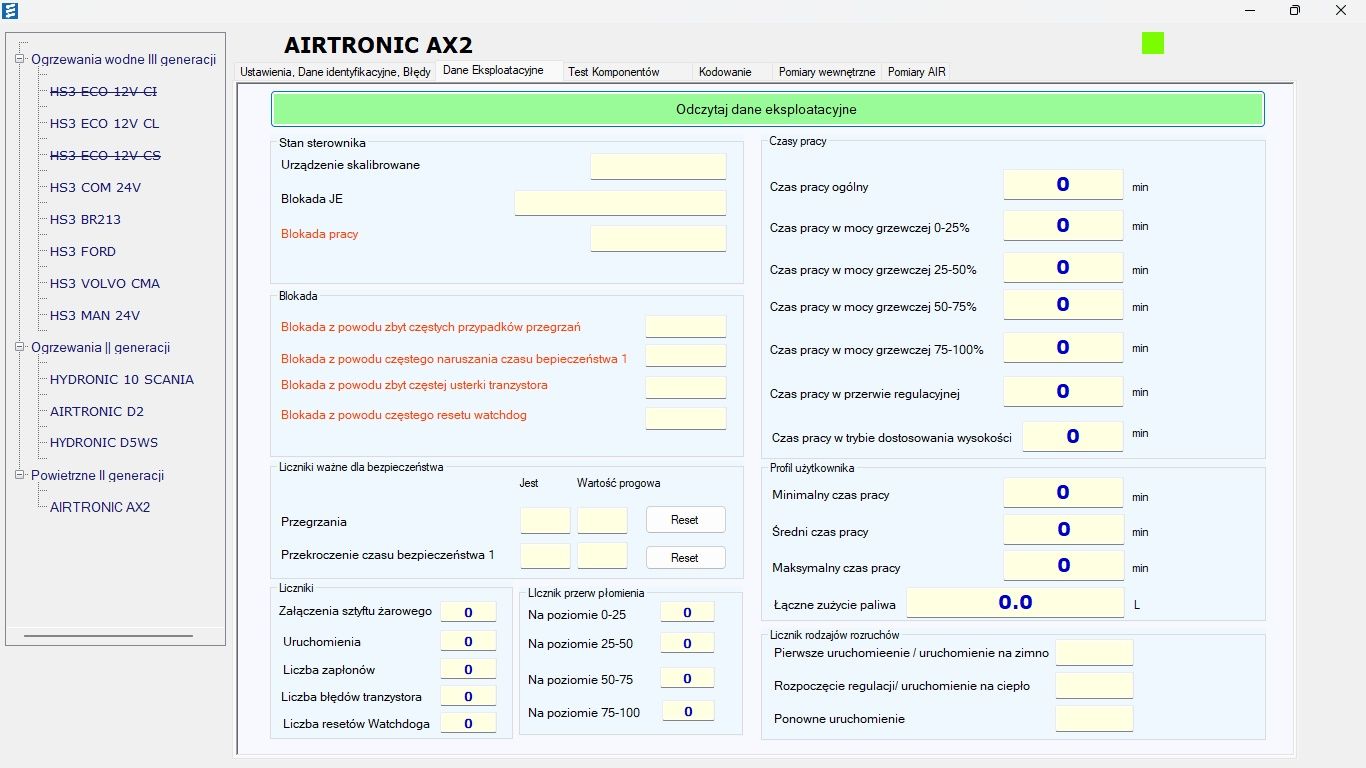Choose HS3 BR213 in tree
The width and height of the screenshot is (1366, 768).
coord(85,219)
